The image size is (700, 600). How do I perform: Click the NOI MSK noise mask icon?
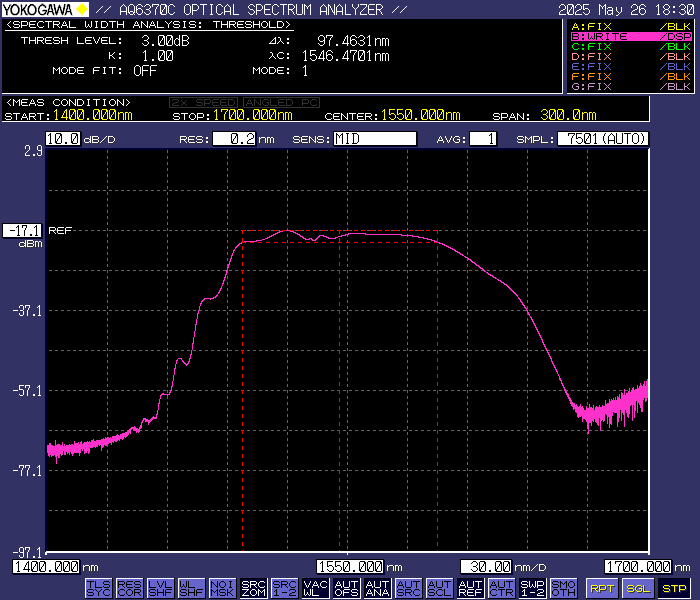(x=222, y=588)
